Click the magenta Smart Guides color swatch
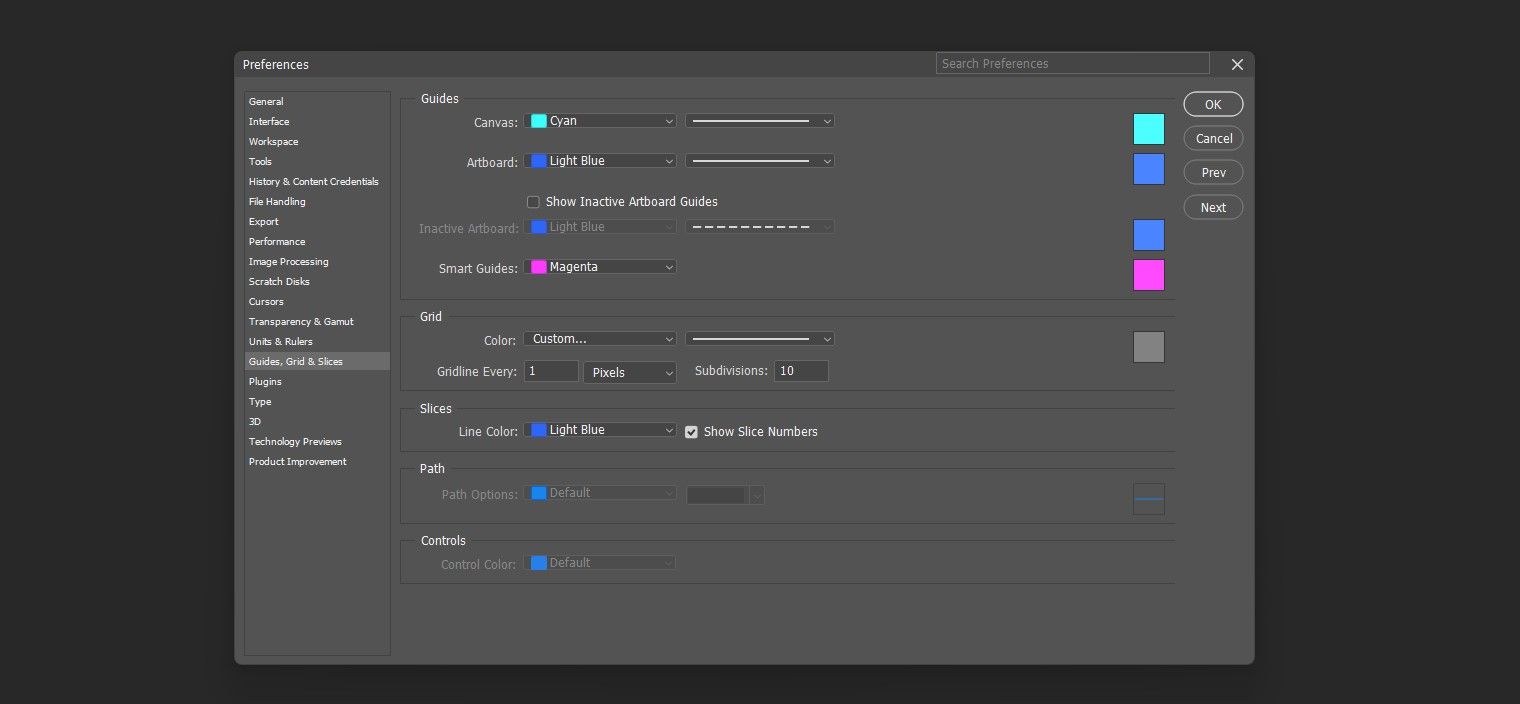This screenshot has width=1520, height=704. 1148,275
